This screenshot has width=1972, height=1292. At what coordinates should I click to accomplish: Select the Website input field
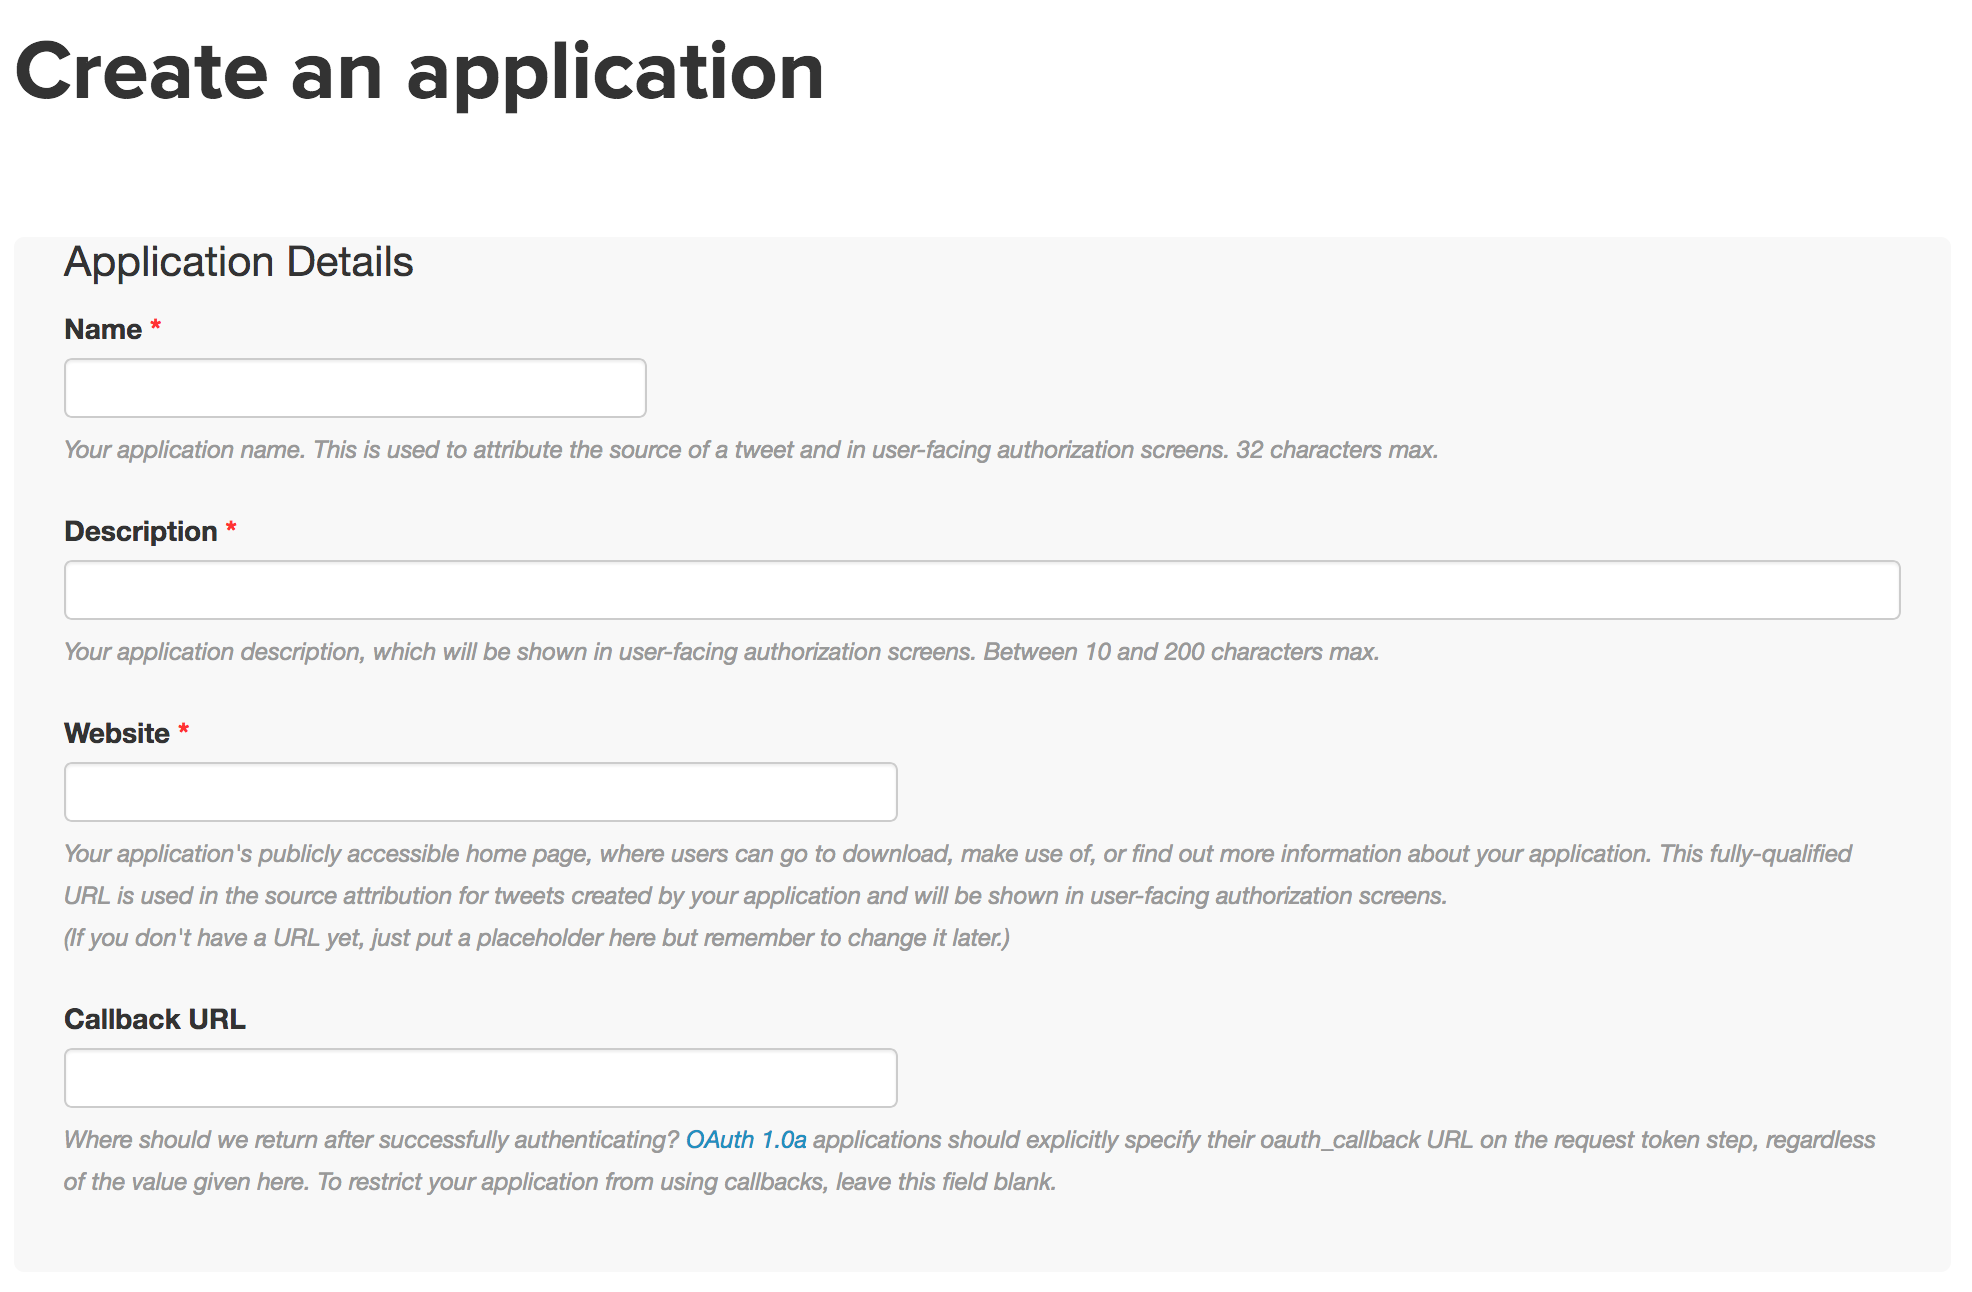481,792
